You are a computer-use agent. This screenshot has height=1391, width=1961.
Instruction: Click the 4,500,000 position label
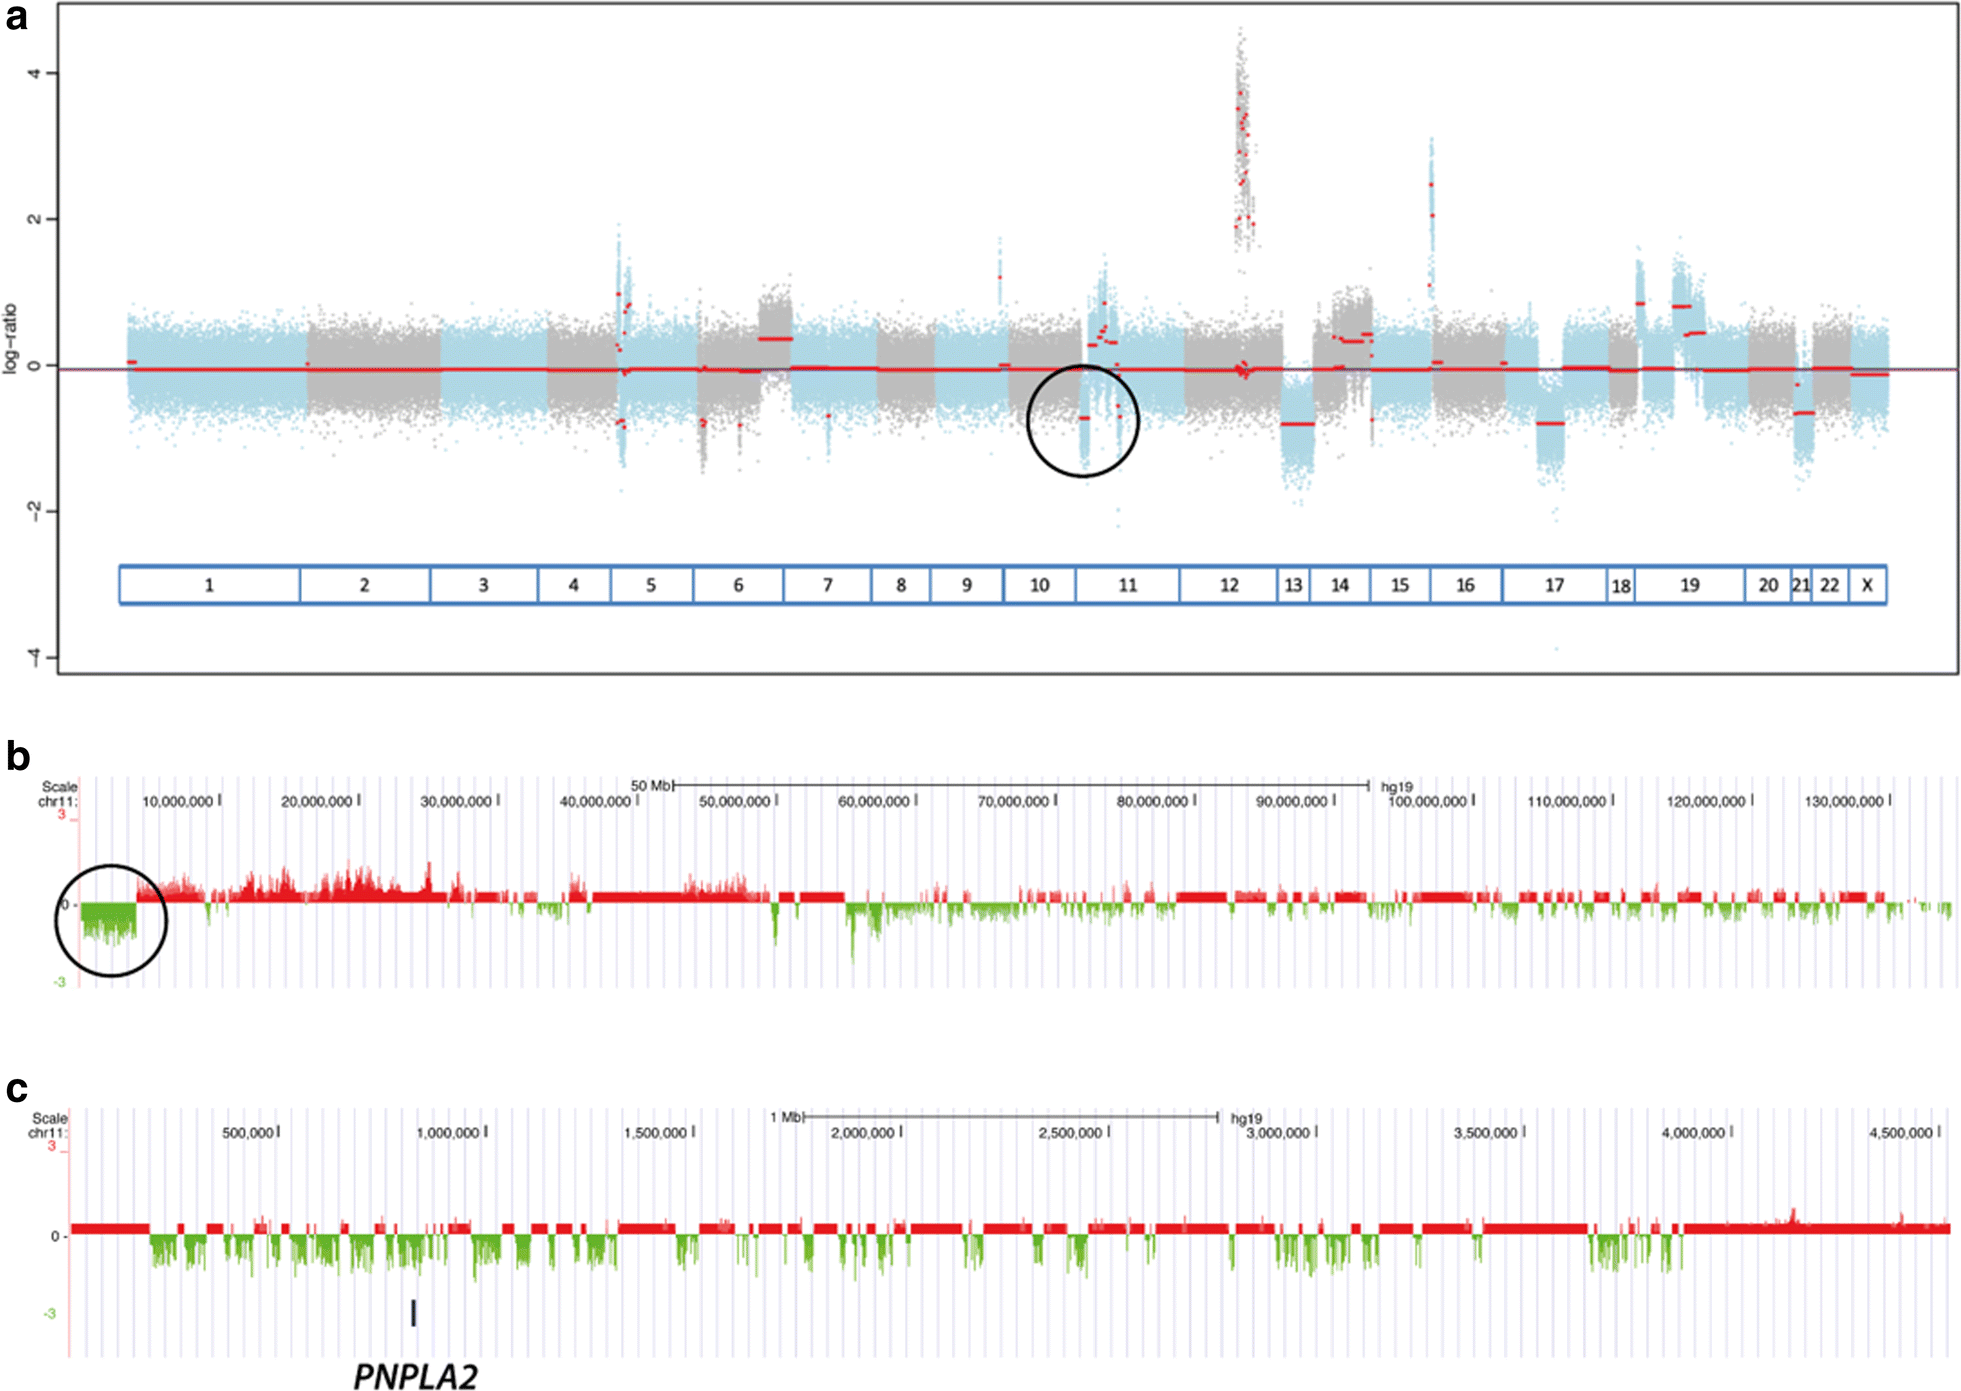point(1901,1132)
